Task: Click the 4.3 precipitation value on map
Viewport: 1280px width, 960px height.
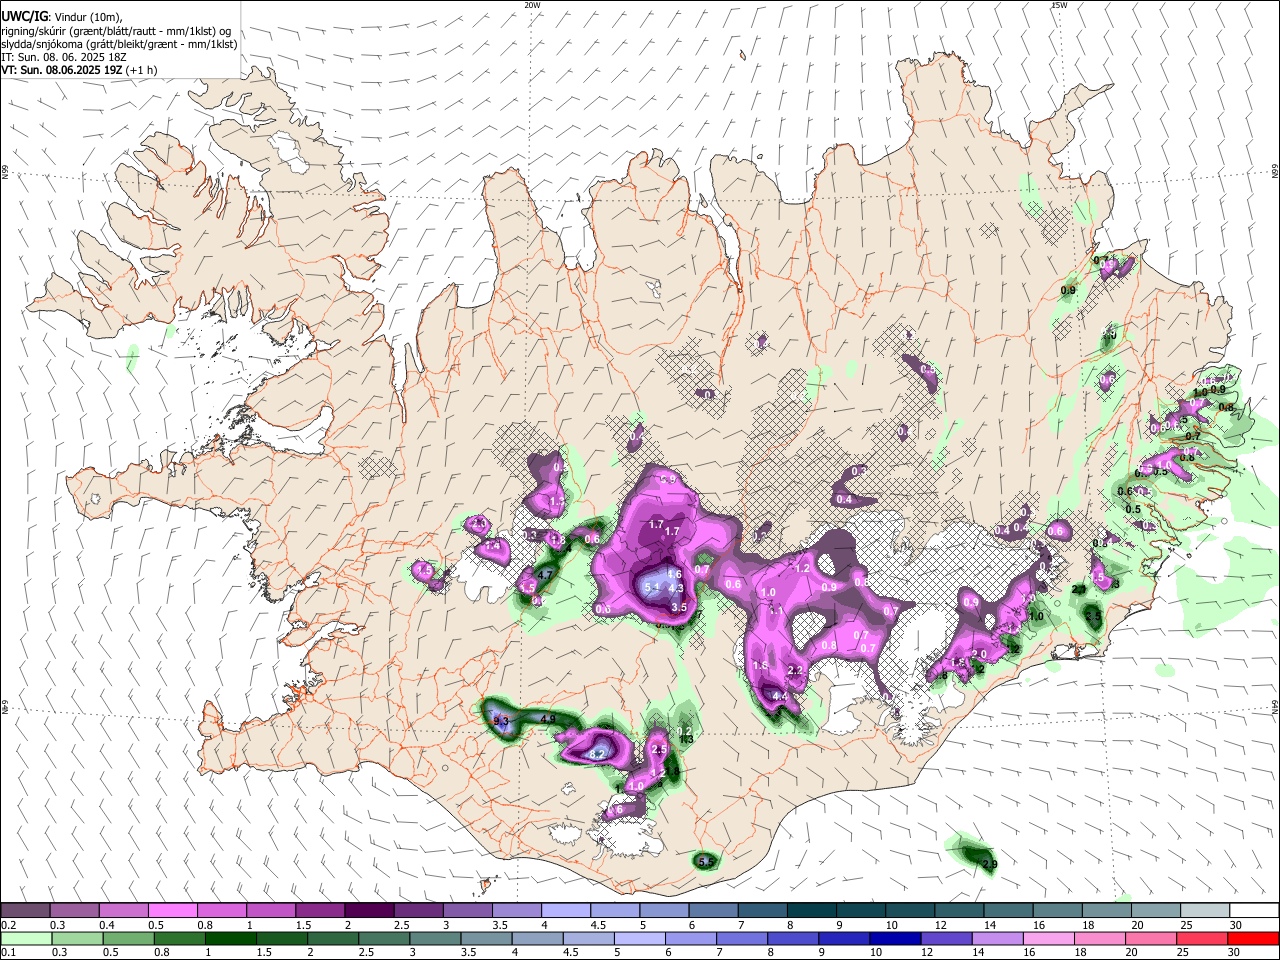Action: (676, 589)
